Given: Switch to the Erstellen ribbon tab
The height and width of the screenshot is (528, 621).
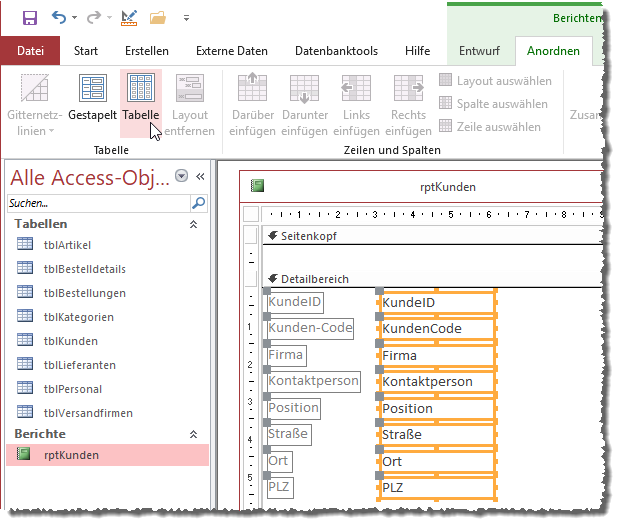Looking at the screenshot, I should pyautogui.click(x=146, y=51).
